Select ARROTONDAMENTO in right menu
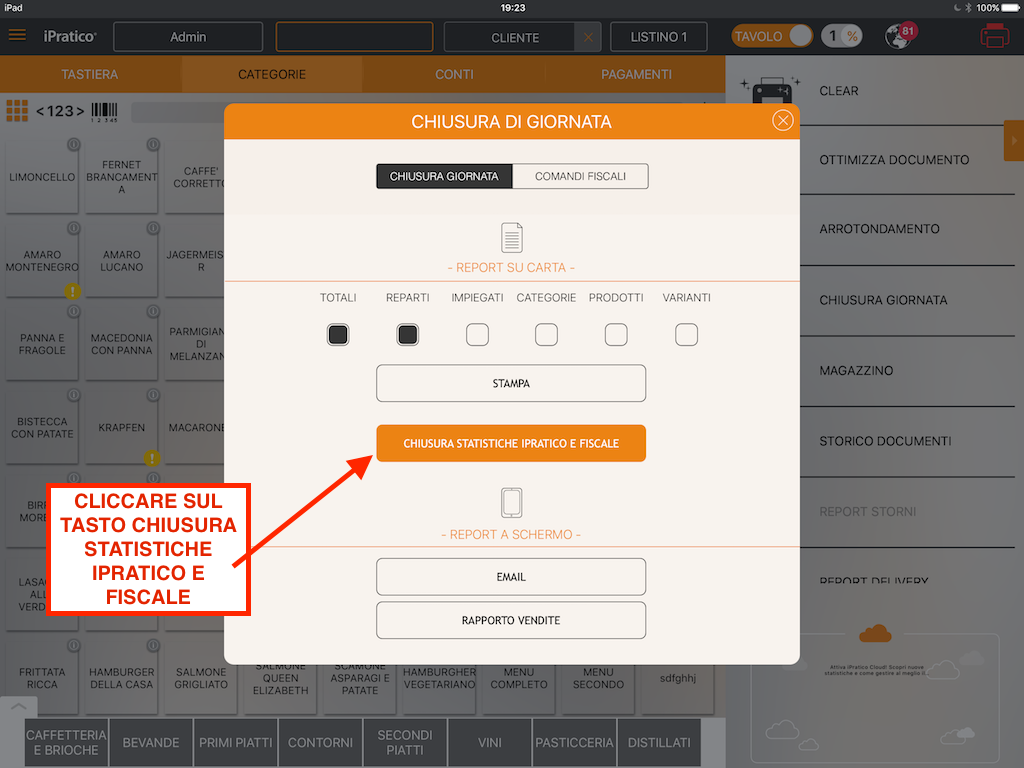This screenshot has height=768, width=1024. coord(906,229)
